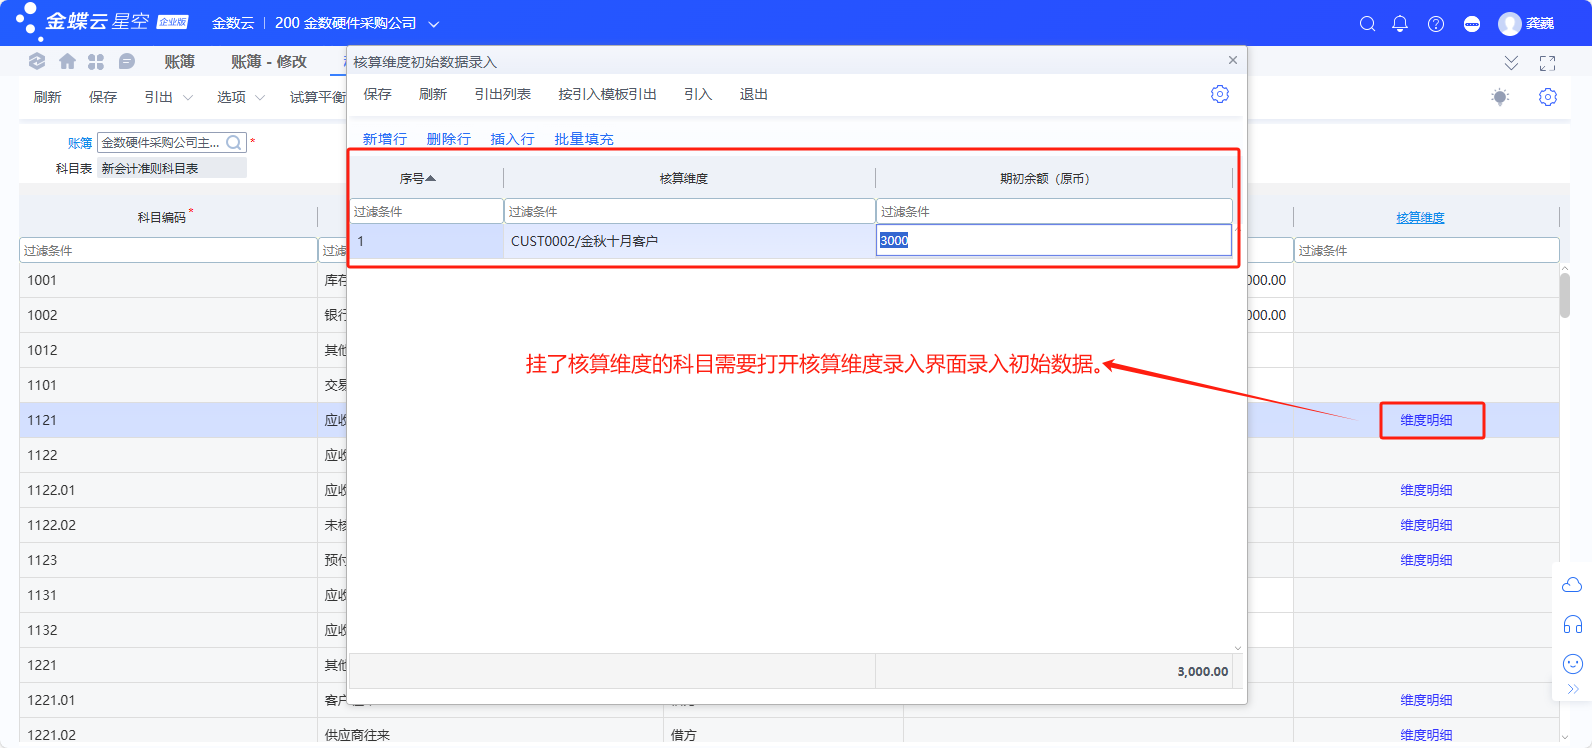Click the 科目编码 filter field
1592x748 pixels.
click(x=168, y=250)
